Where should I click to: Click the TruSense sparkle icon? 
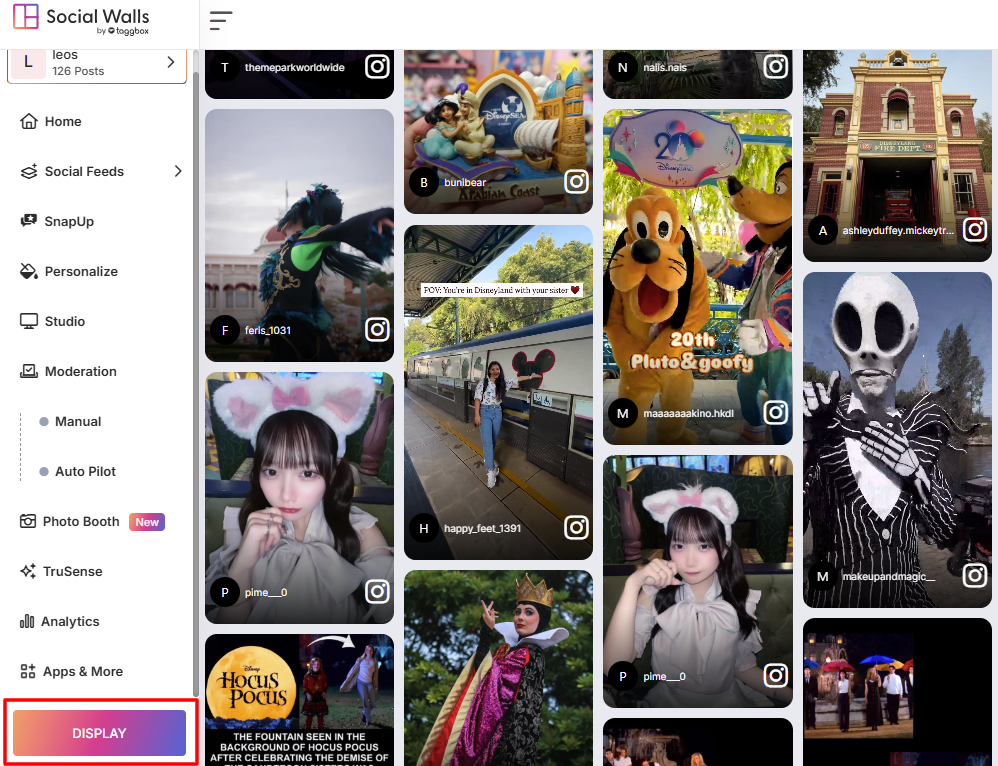[28, 571]
